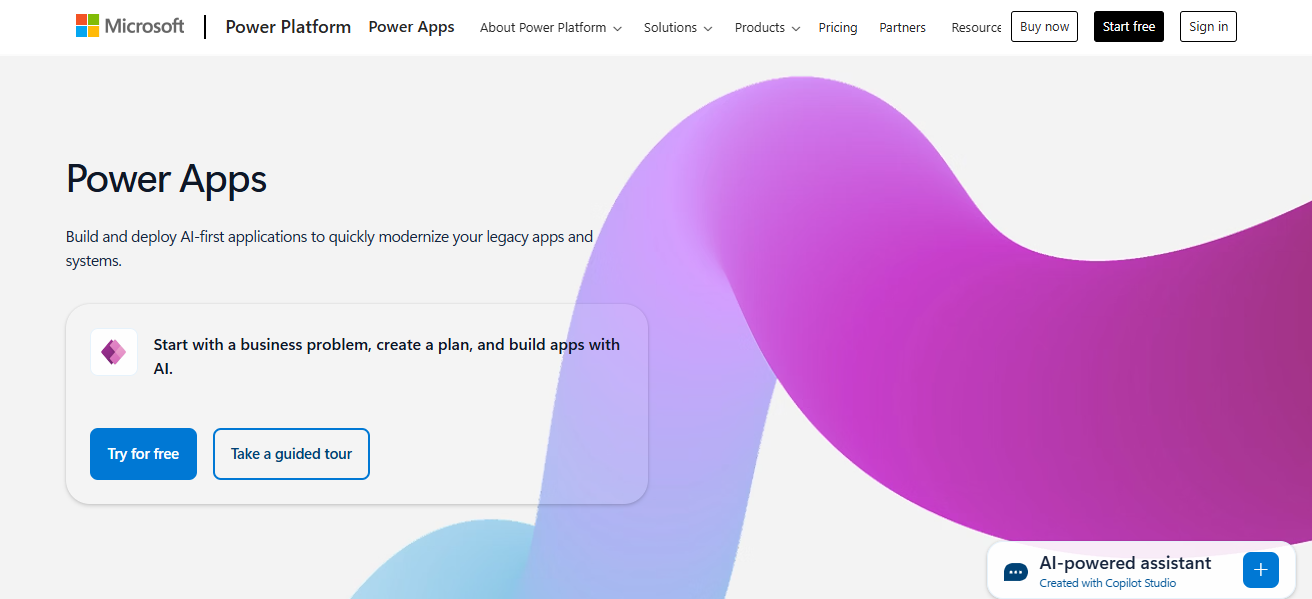Open the Resources menu item
The height and width of the screenshot is (599, 1312).
[x=977, y=28]
